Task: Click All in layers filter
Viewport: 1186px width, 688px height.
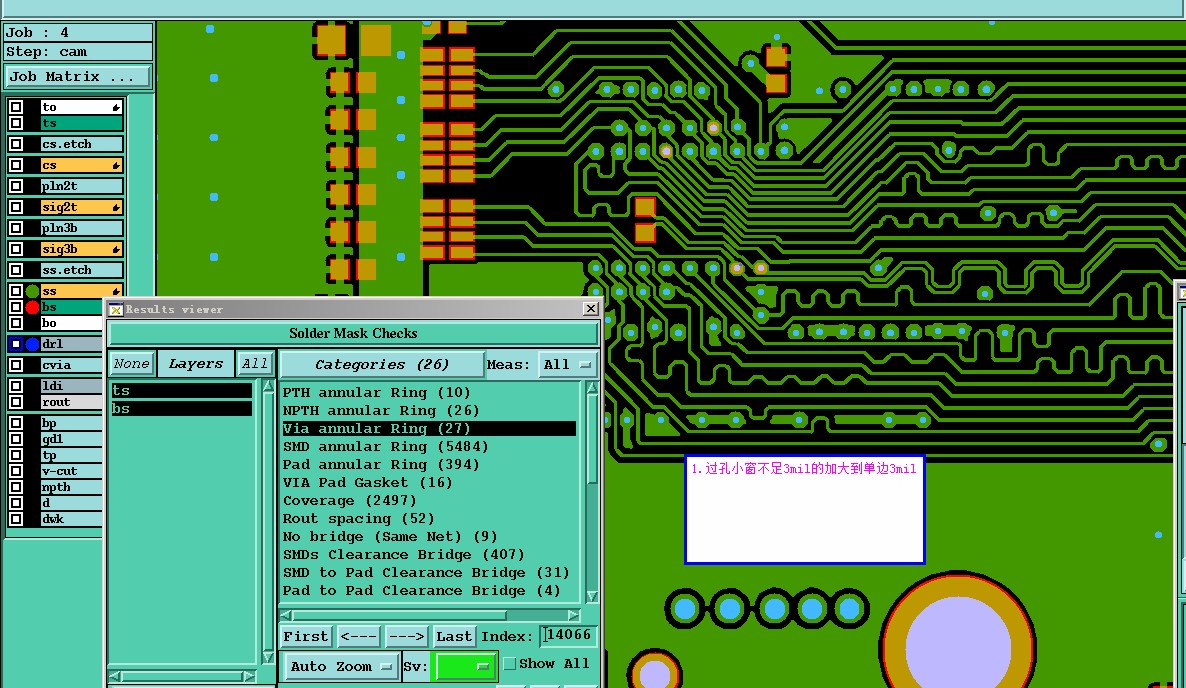Action: coord(254,364)
